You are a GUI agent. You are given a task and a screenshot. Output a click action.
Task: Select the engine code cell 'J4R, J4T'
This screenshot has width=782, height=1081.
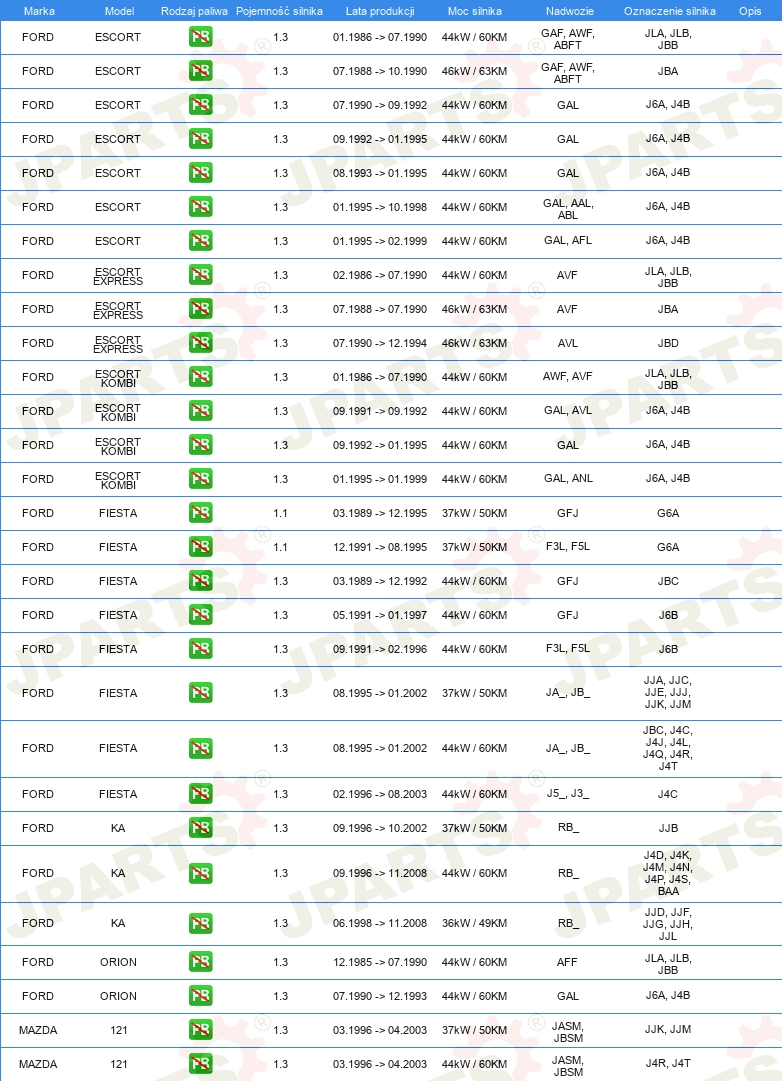668,1063
